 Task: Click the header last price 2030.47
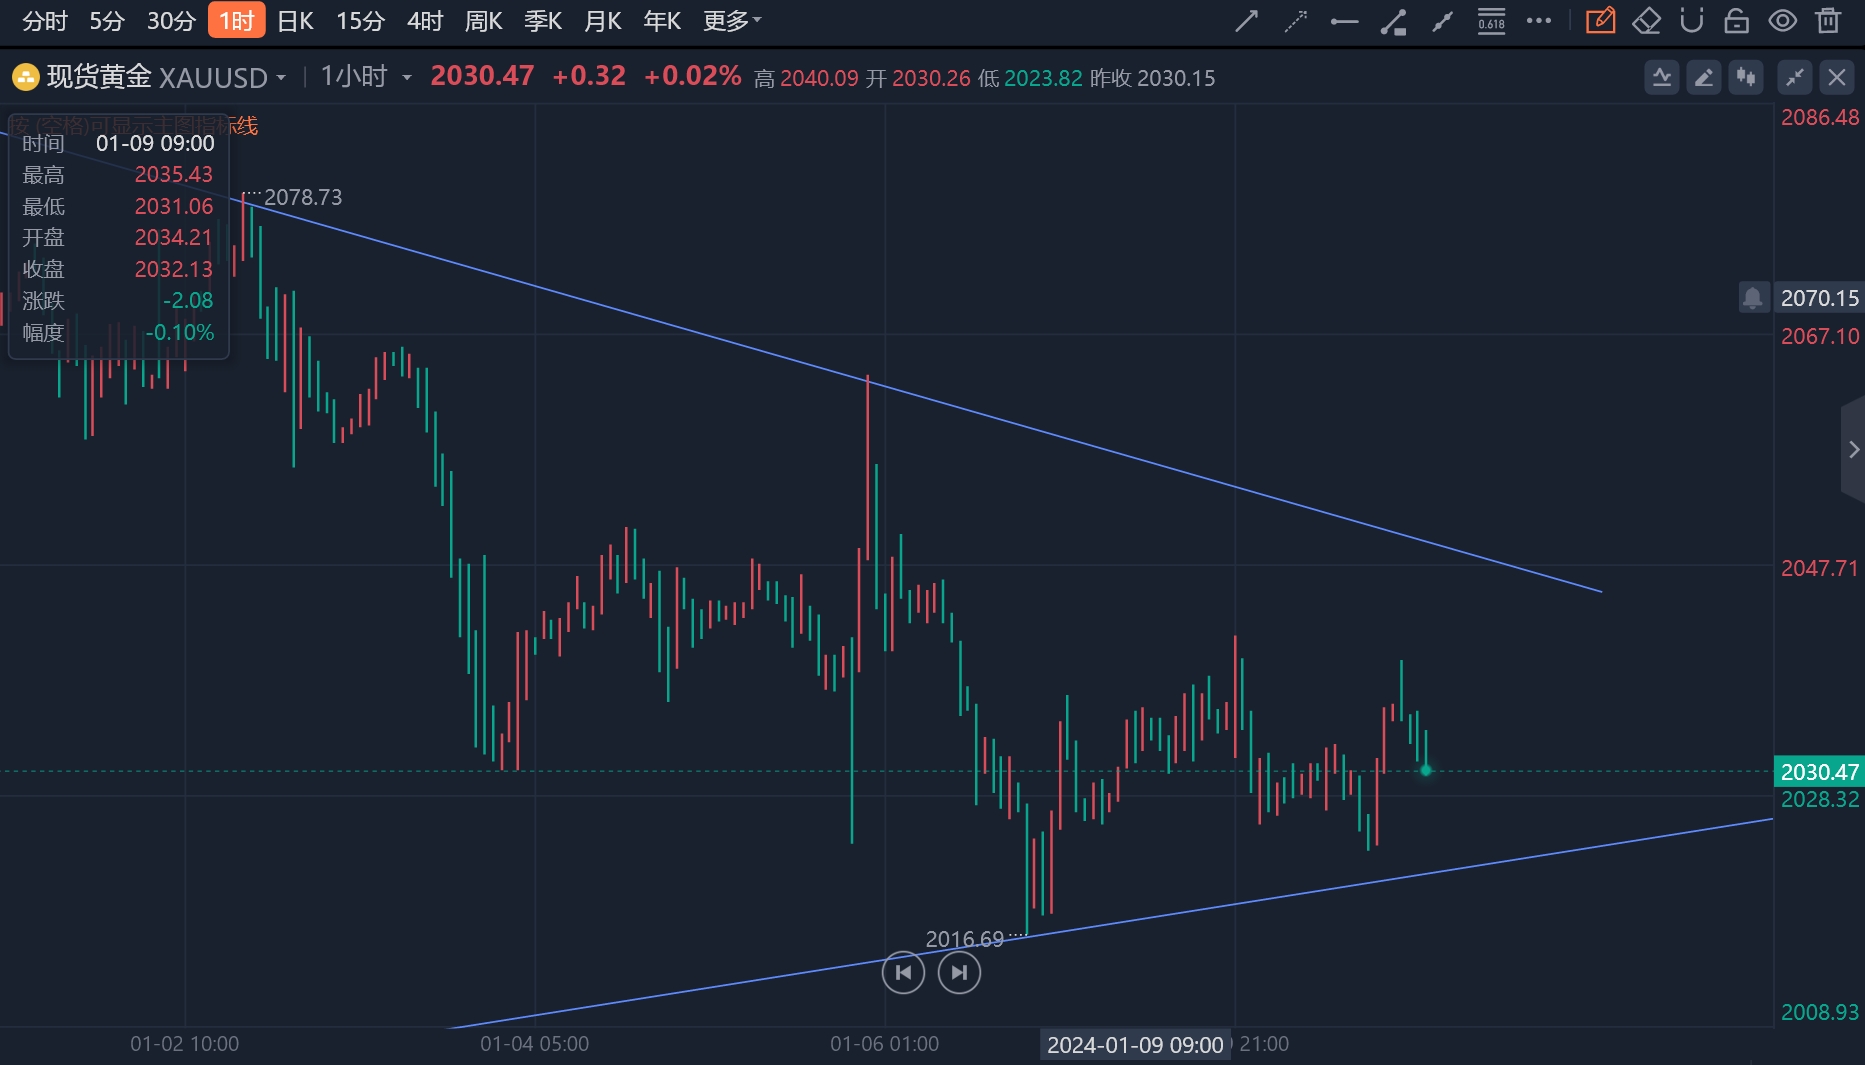(x=482, y=76)
